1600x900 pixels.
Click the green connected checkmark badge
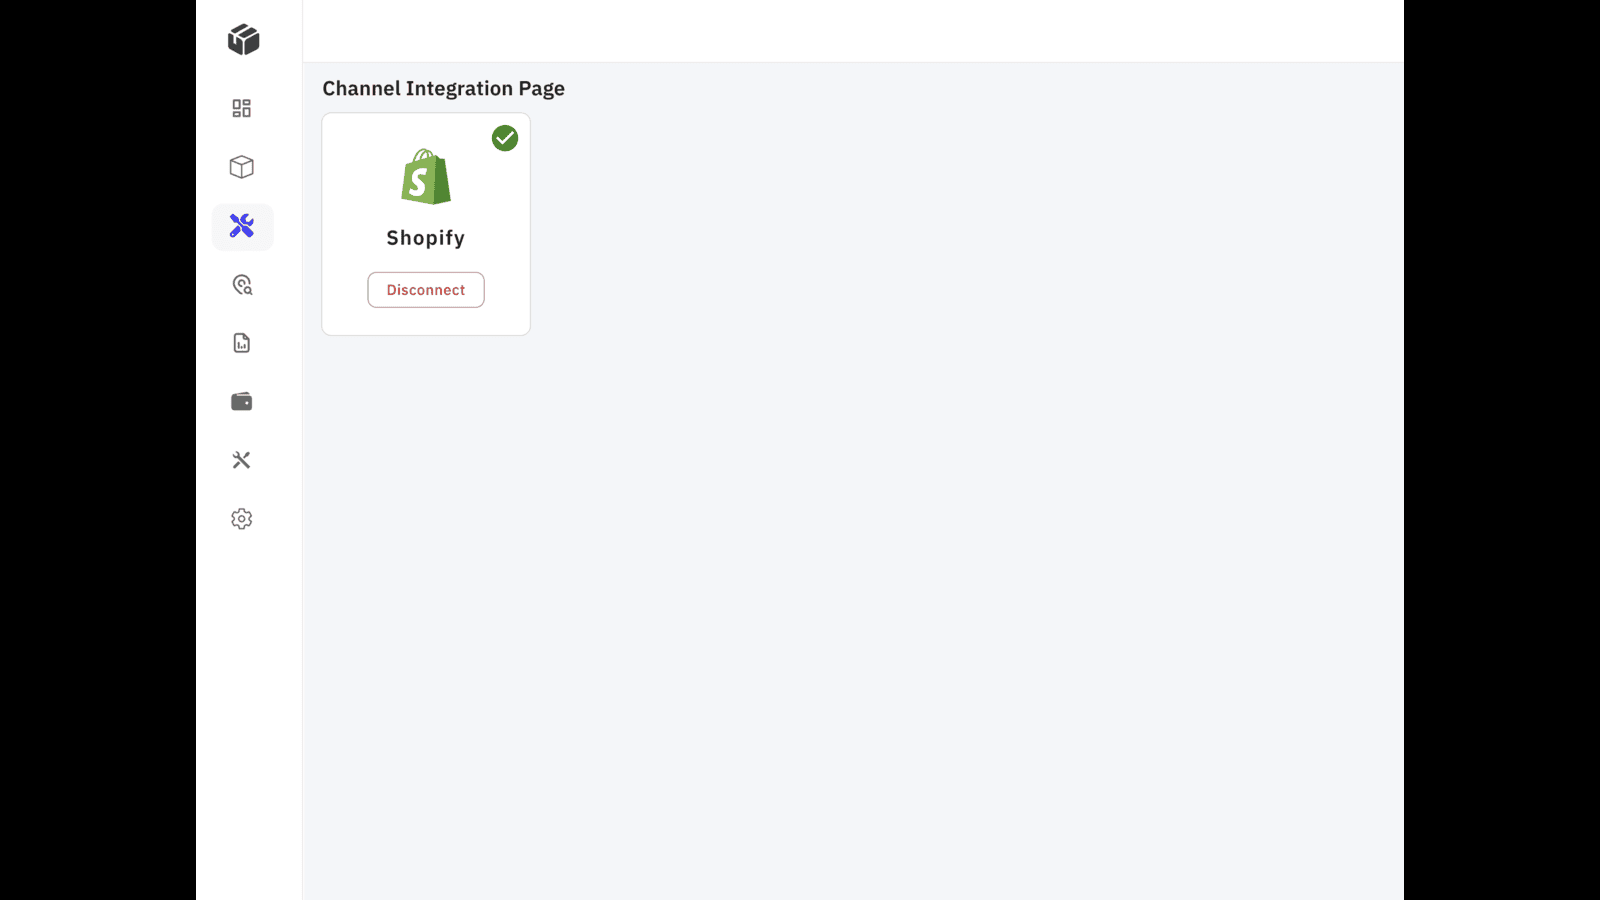click(x=505, y=138)
